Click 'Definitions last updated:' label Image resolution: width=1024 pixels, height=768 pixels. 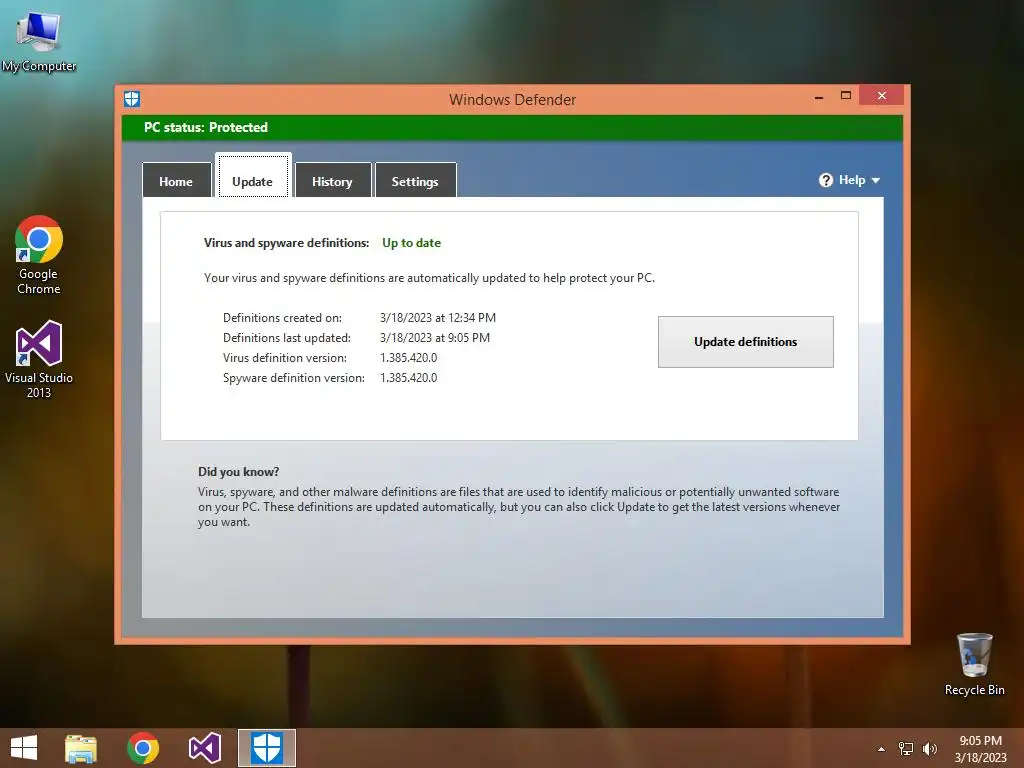(x=287, y=338)
